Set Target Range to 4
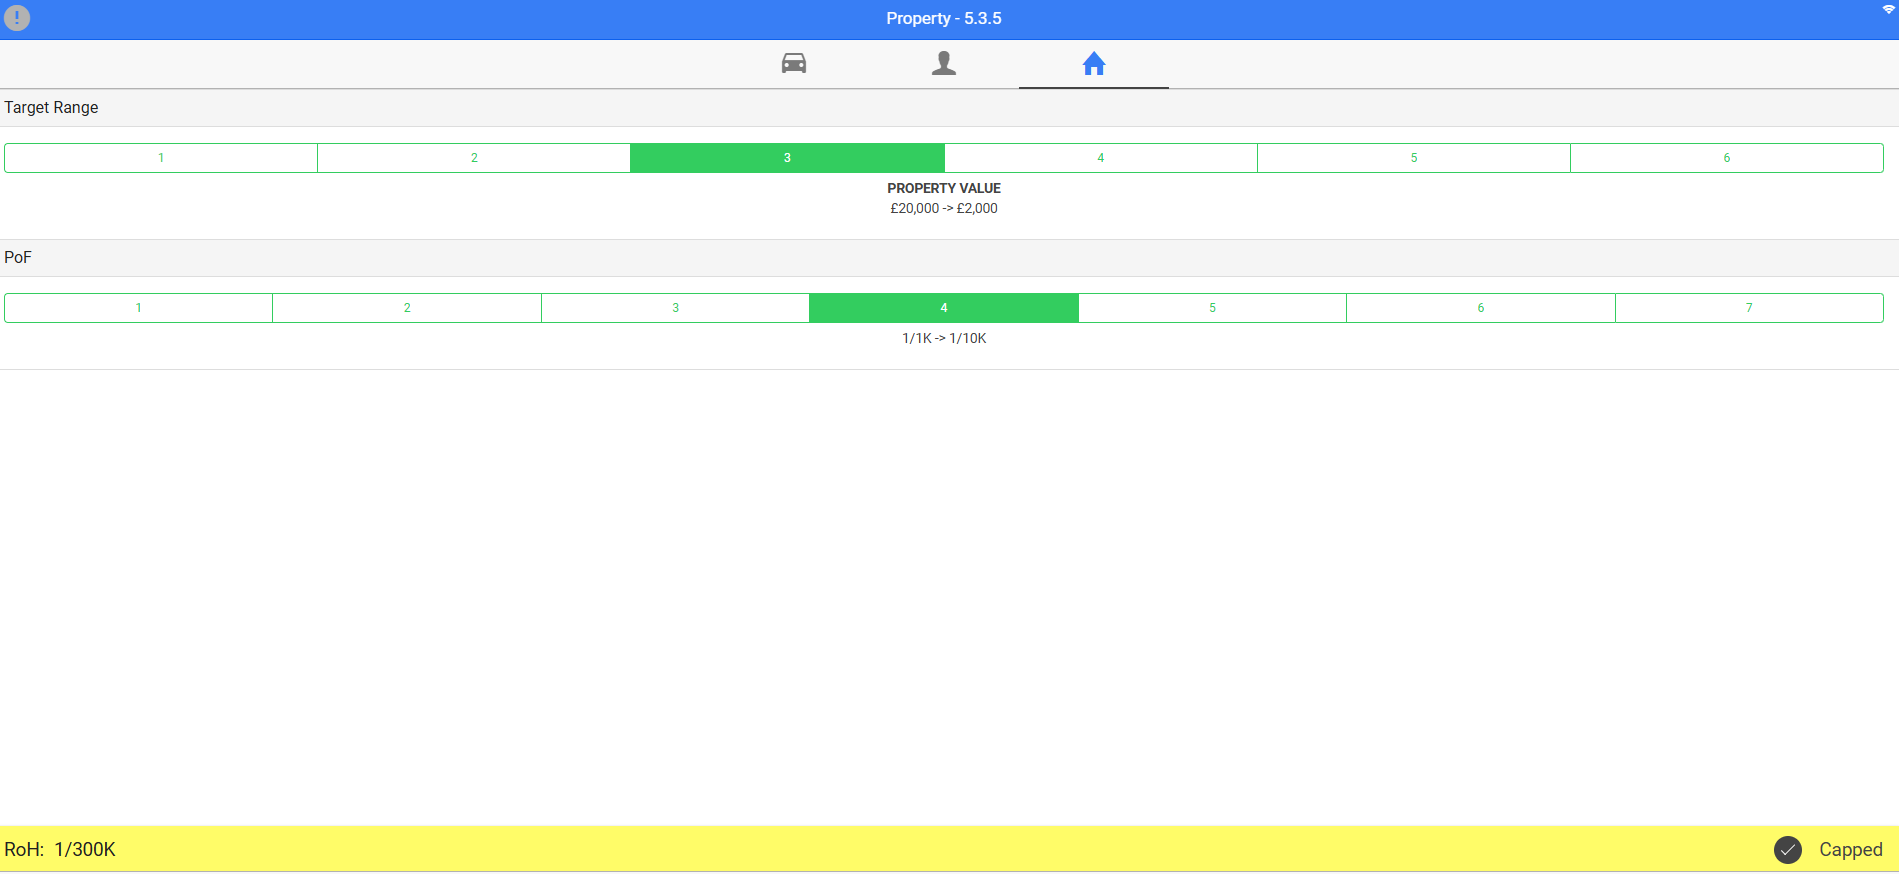 coord(1100,158)
